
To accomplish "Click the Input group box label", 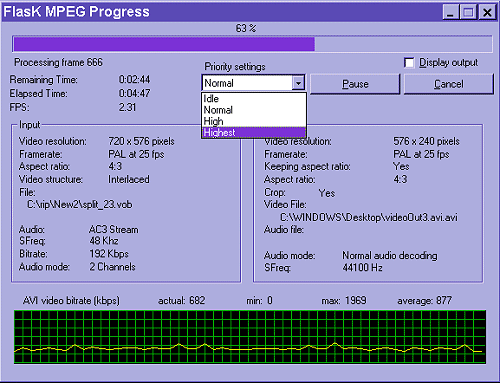I will pos(30,125).
